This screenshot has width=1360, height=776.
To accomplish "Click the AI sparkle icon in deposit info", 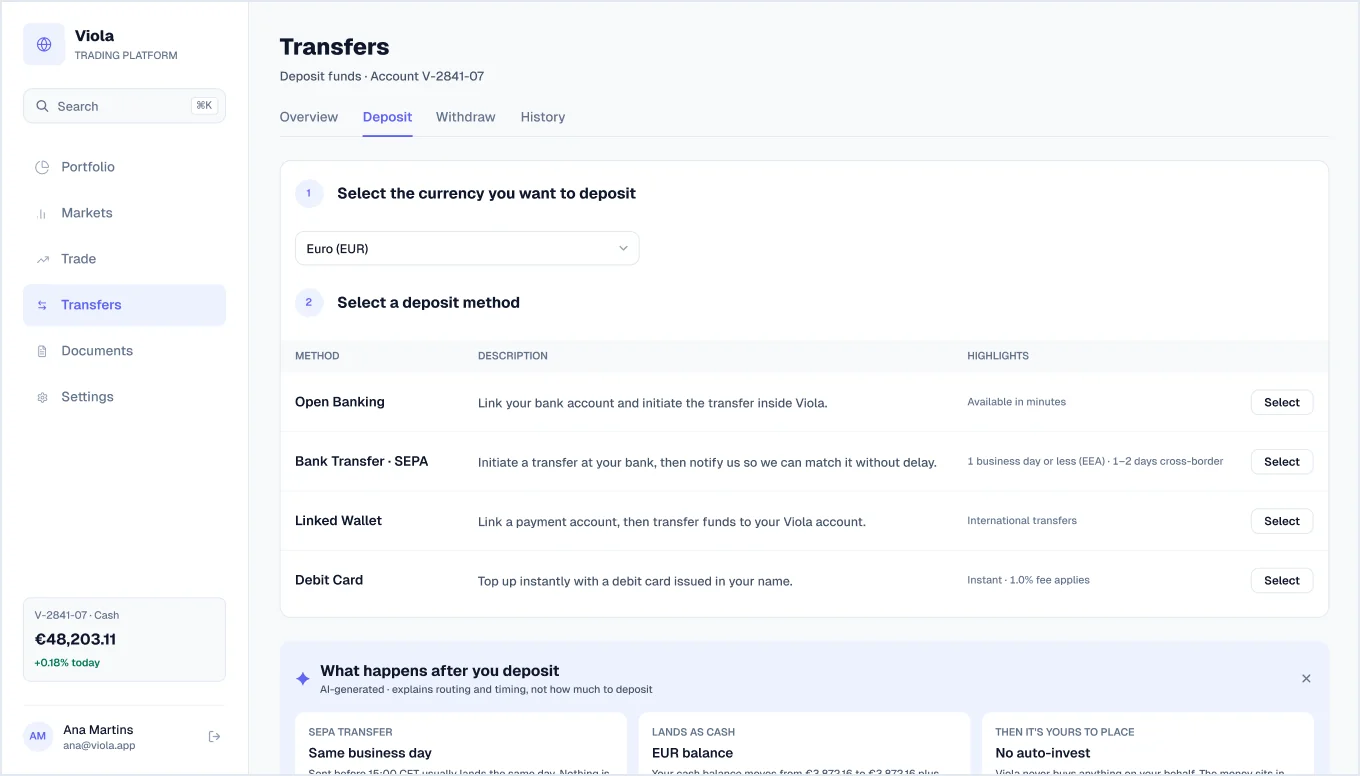I will 303,679.
